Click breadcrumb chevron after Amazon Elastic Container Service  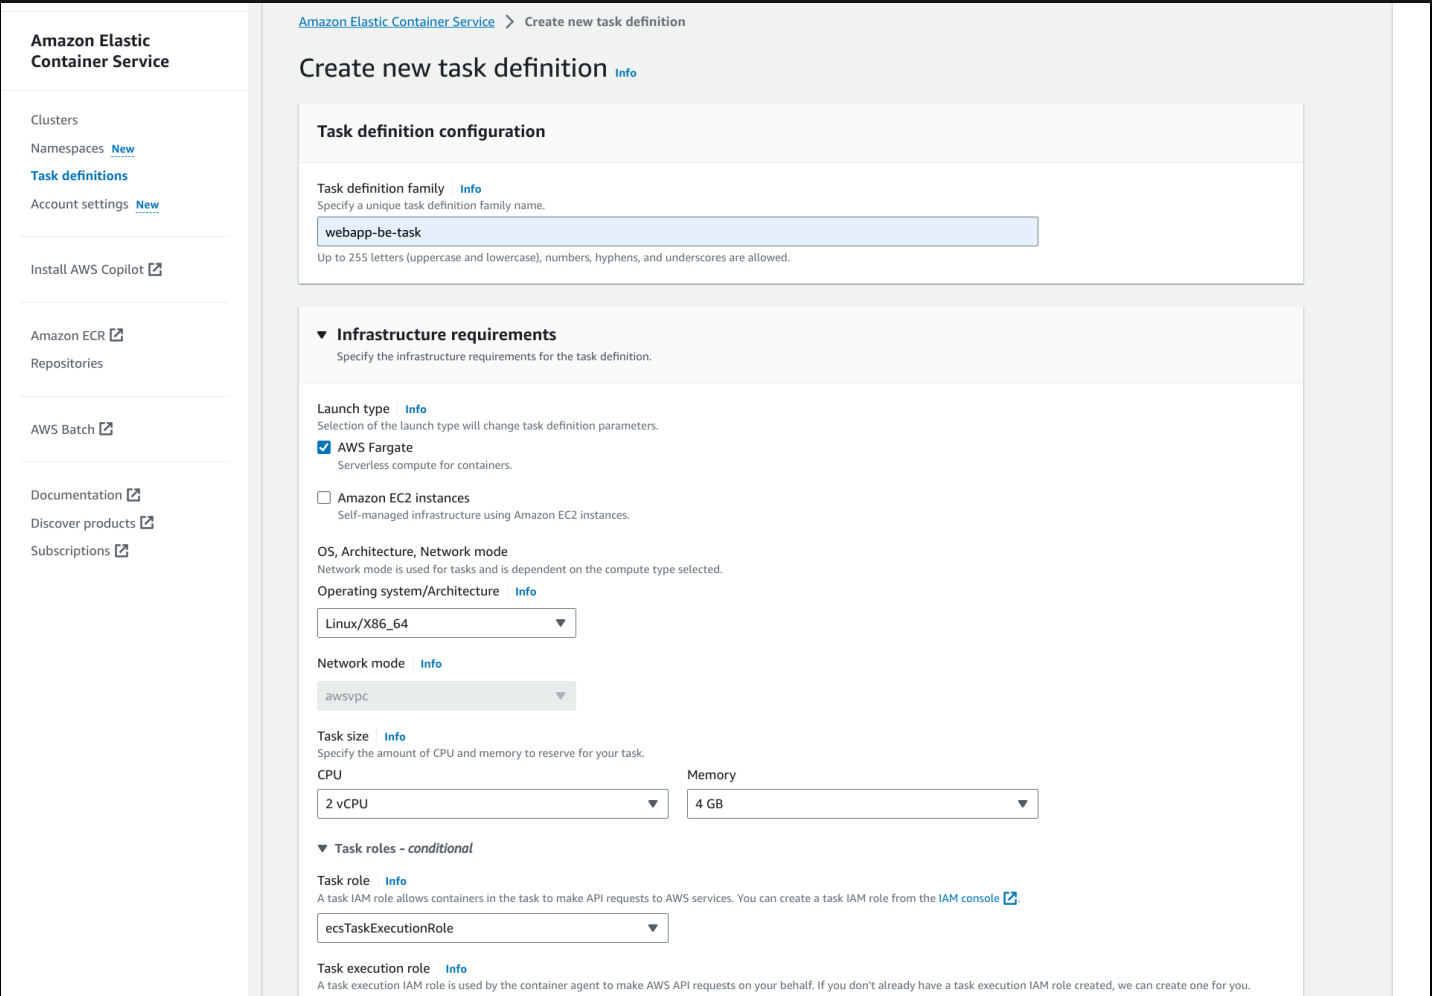point(509,22)
